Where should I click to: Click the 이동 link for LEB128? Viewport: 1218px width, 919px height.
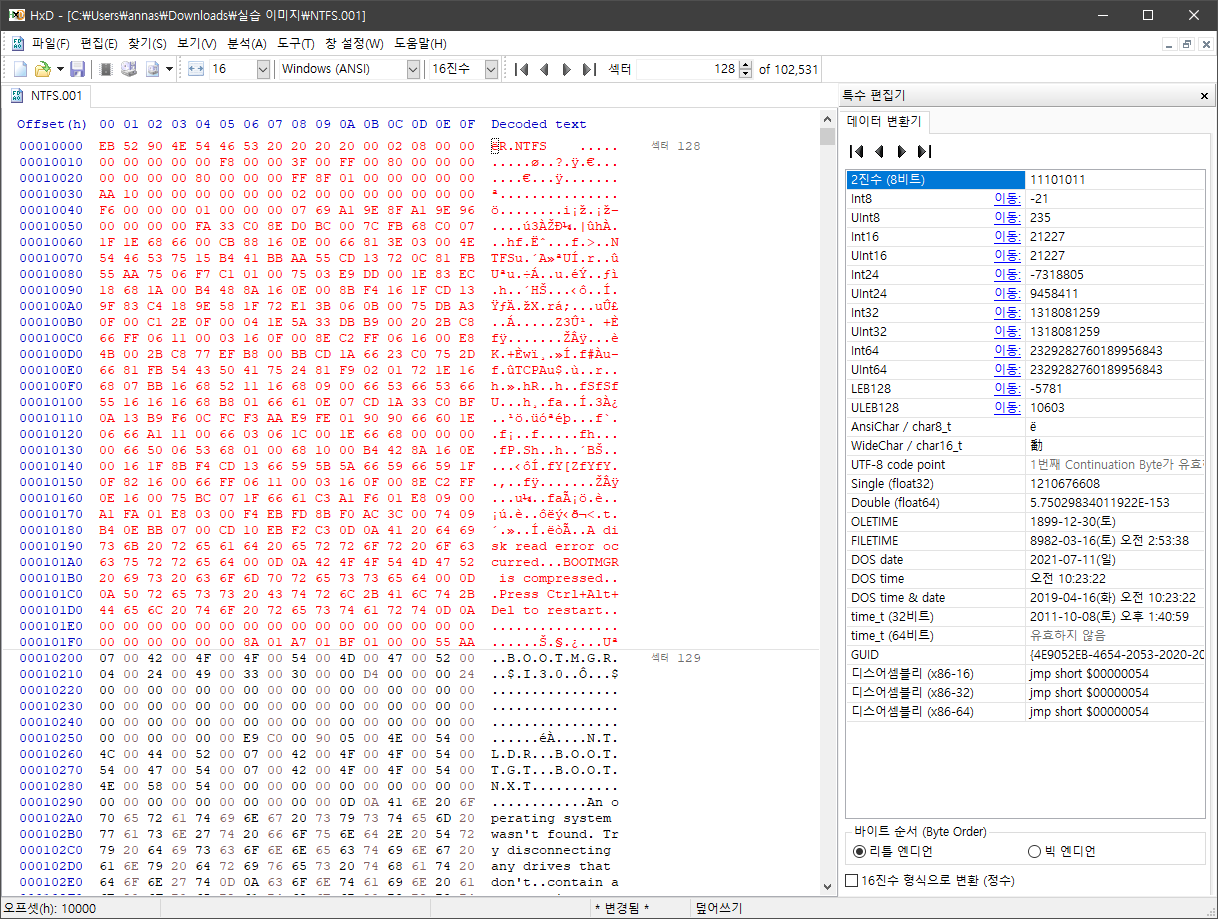point(1007,389)
